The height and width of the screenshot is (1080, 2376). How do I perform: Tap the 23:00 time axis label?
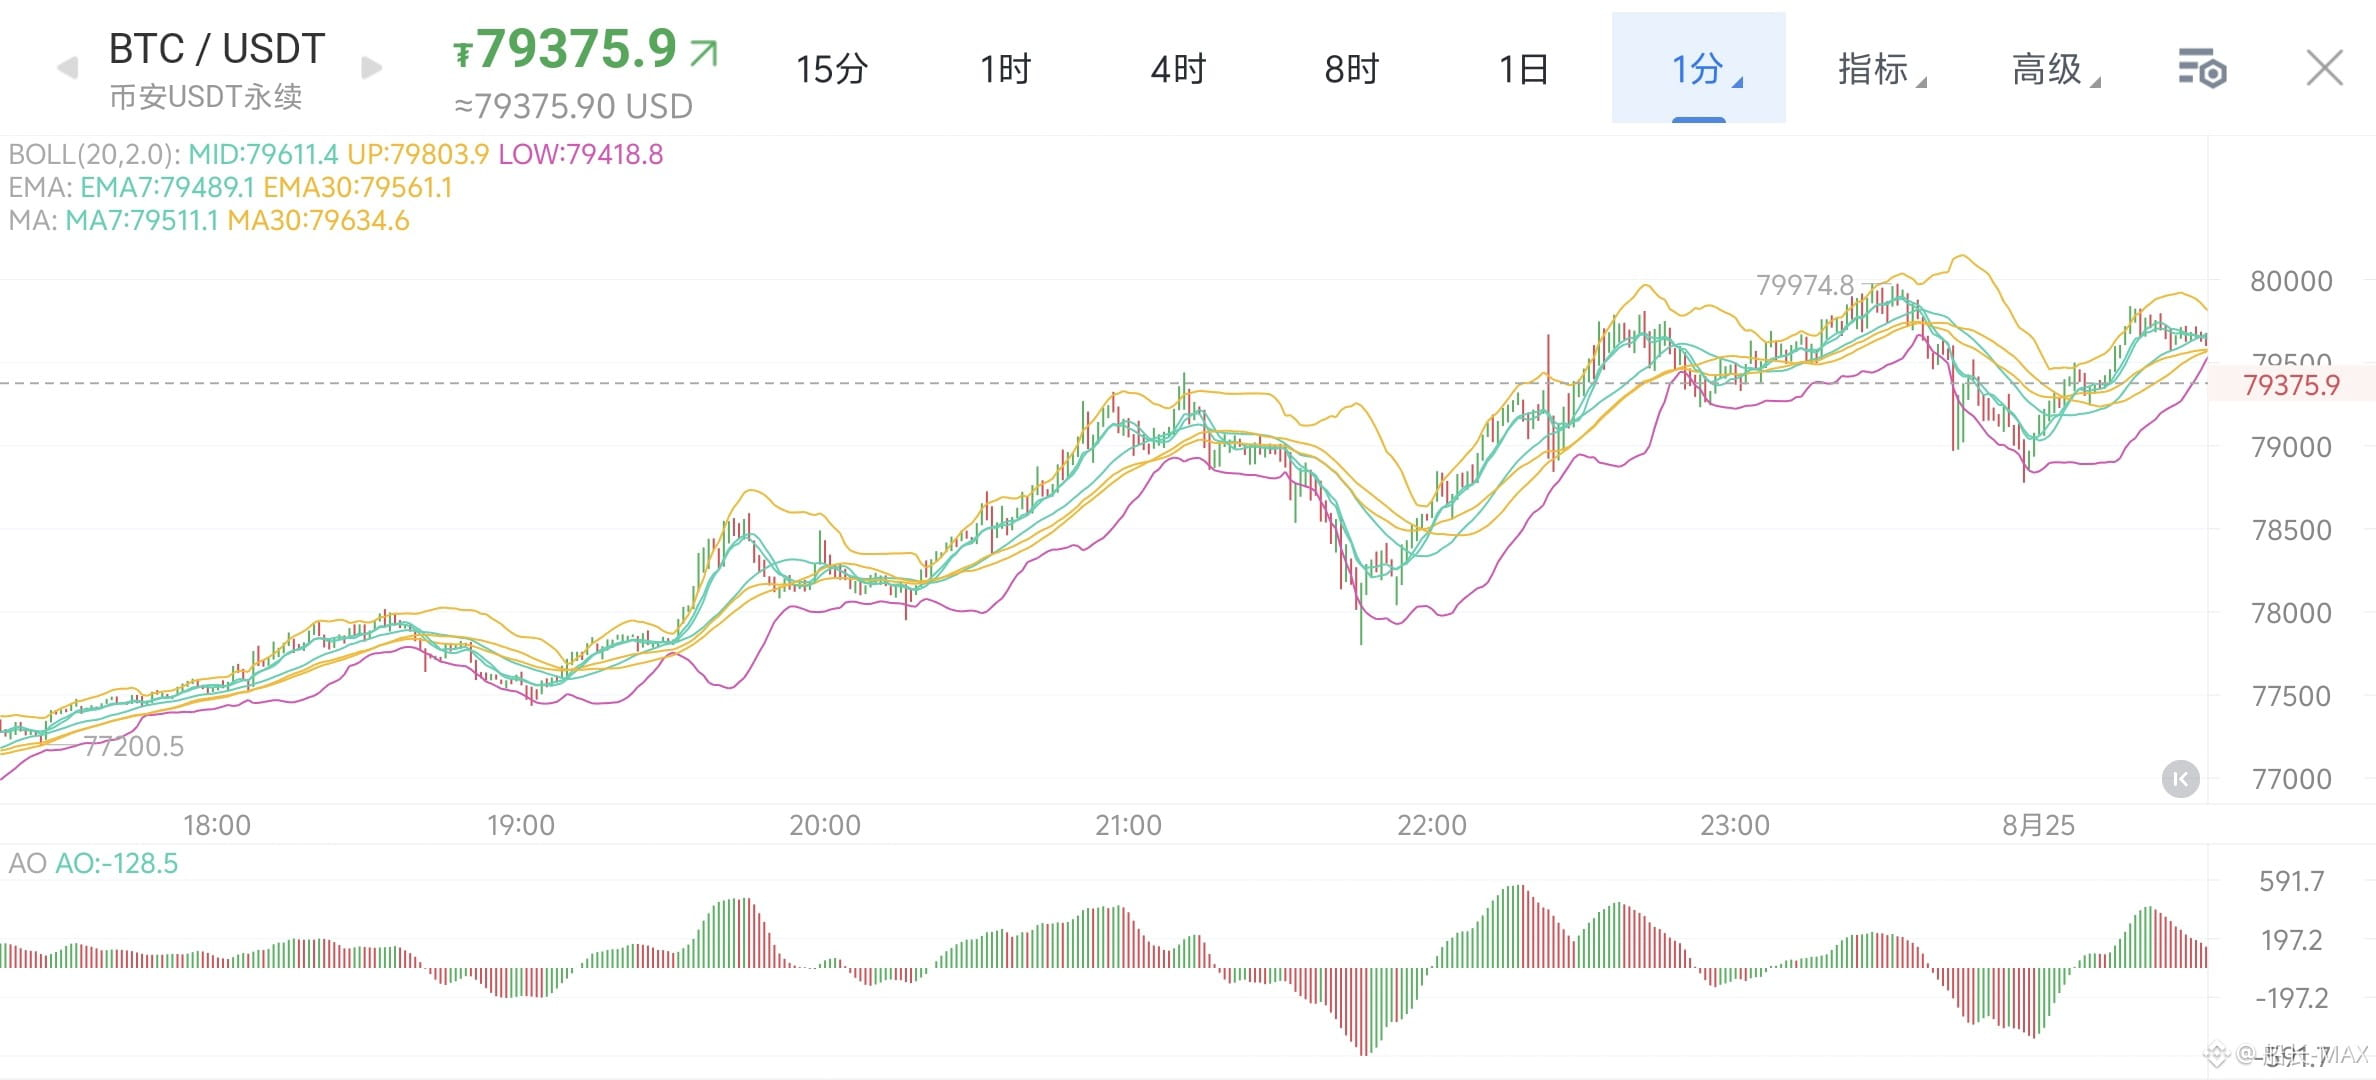tap(1735, 825)
